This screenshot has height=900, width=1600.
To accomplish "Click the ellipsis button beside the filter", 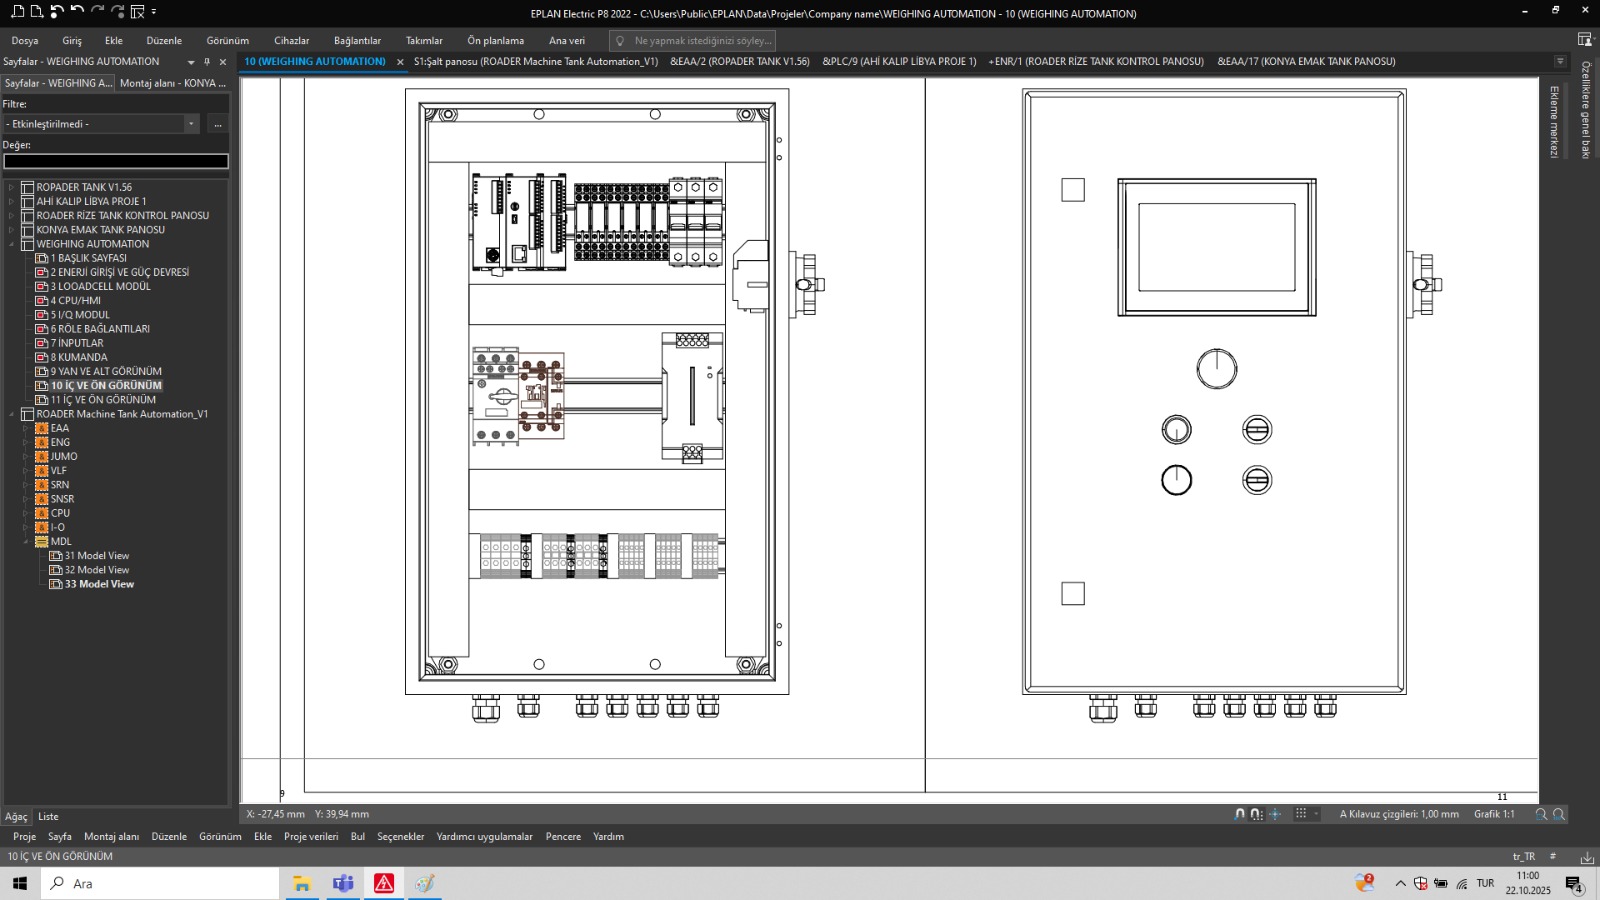I will [x=217, y=124].
